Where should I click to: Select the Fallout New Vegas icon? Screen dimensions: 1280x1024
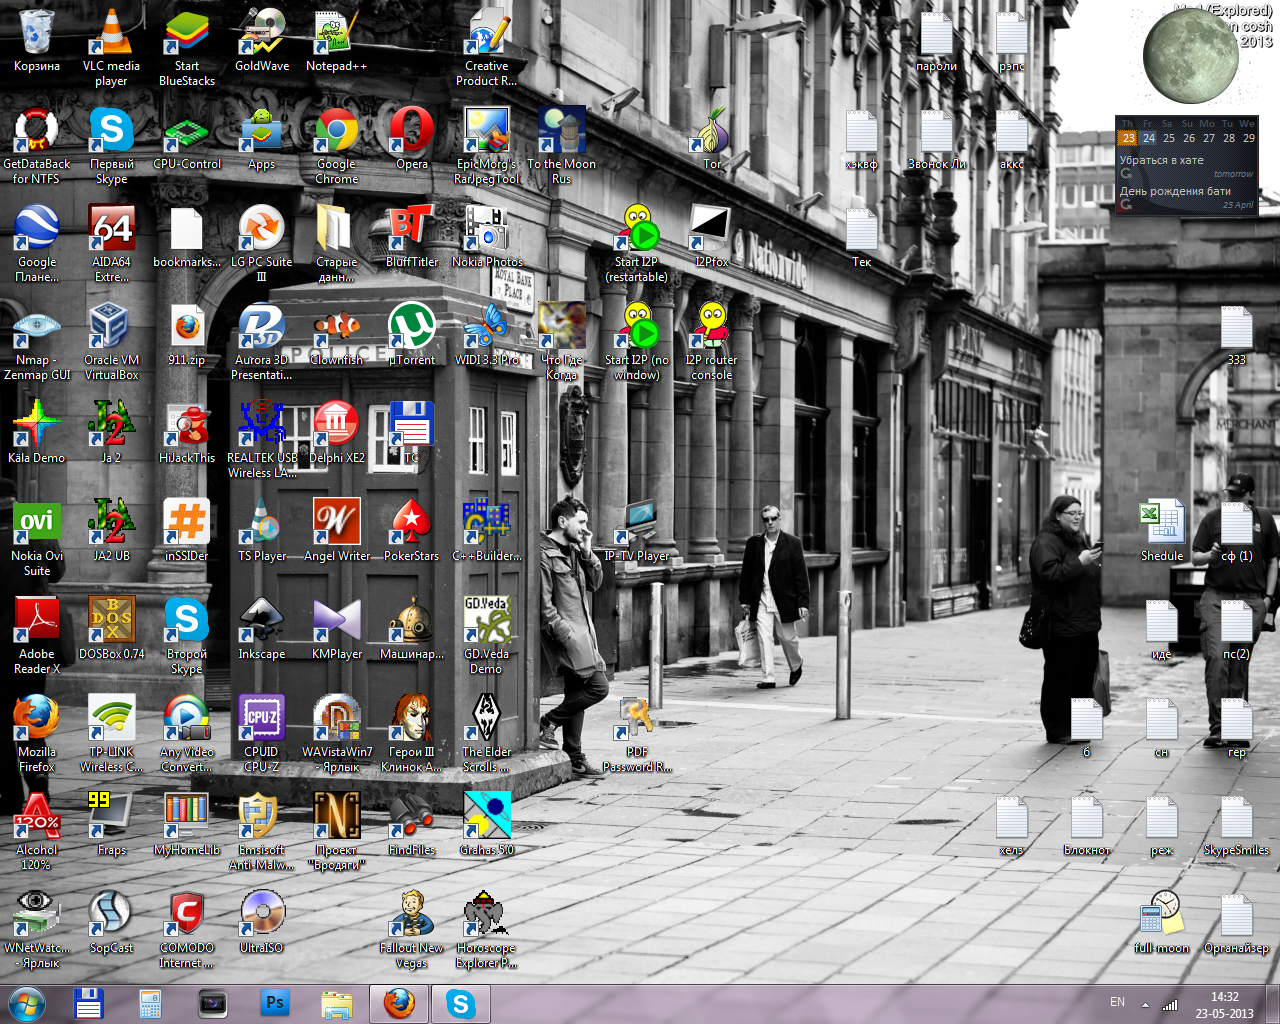412,929
